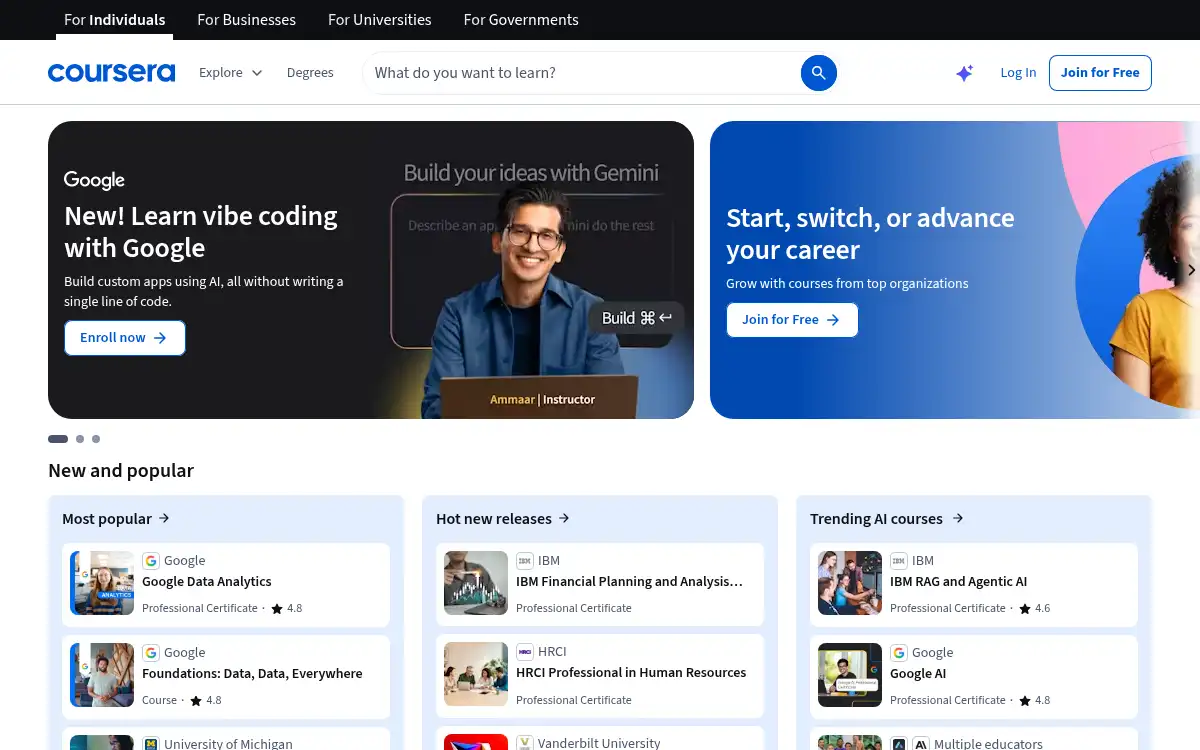1200x750 pixels.
Task: Select the first carousel slide indicator
Action: click(58, 439)
